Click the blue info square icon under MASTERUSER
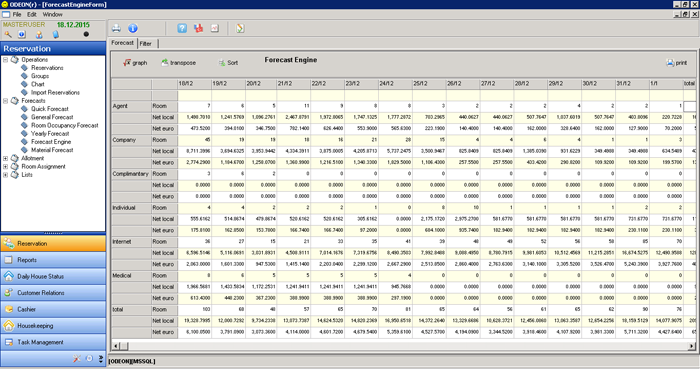Screen dimensions: 700x370 click(22, 34)
